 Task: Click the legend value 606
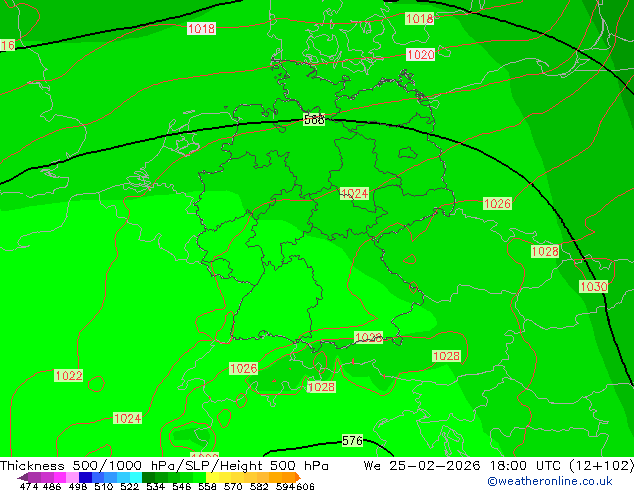click(305, 486)
